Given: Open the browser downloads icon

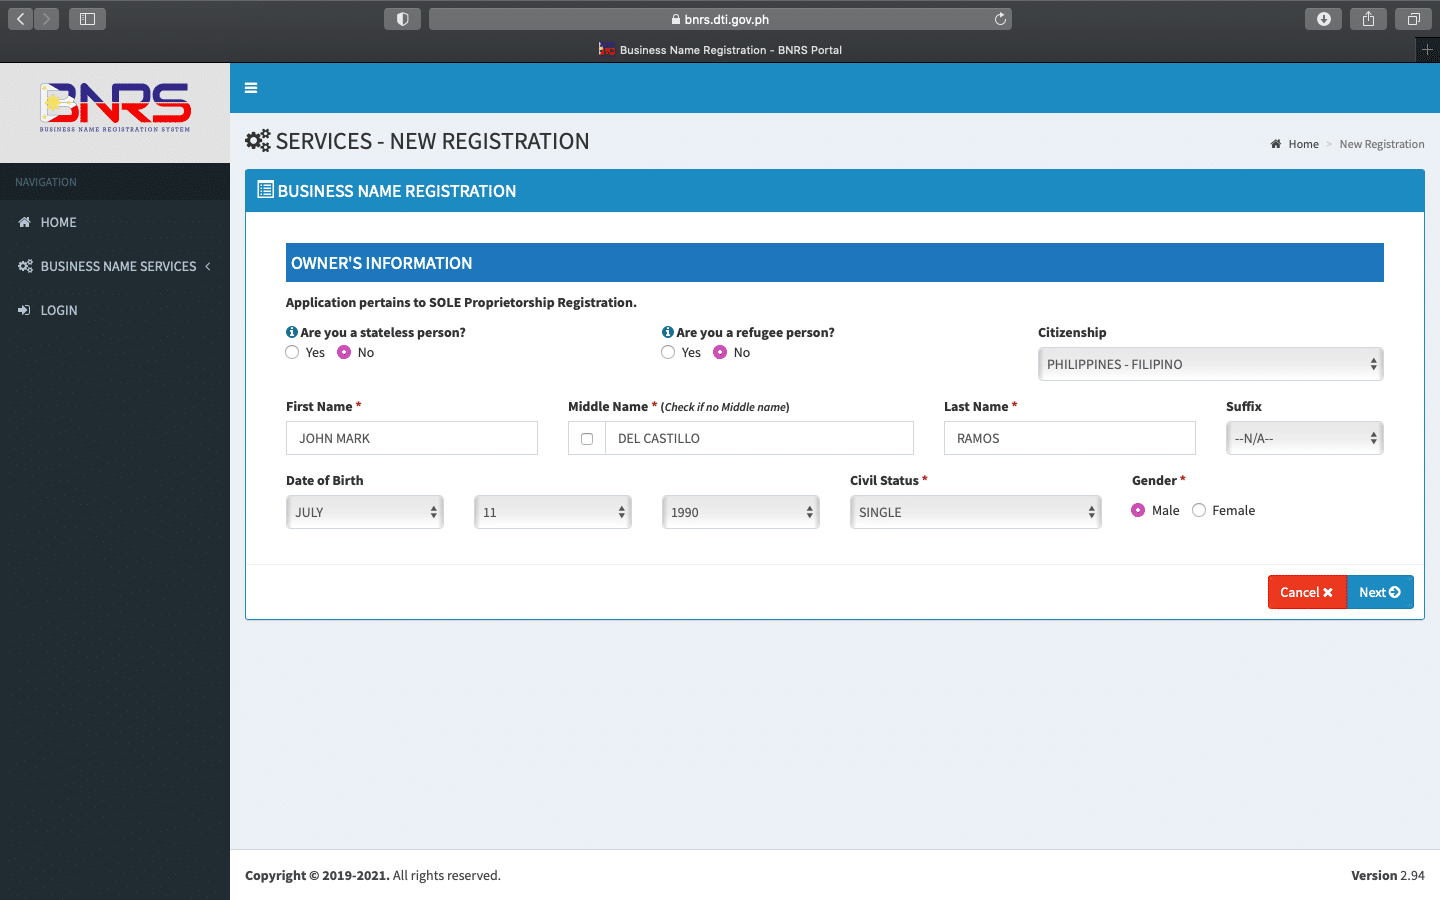Looking at the screenshot, I should (x=1323, y=19).
